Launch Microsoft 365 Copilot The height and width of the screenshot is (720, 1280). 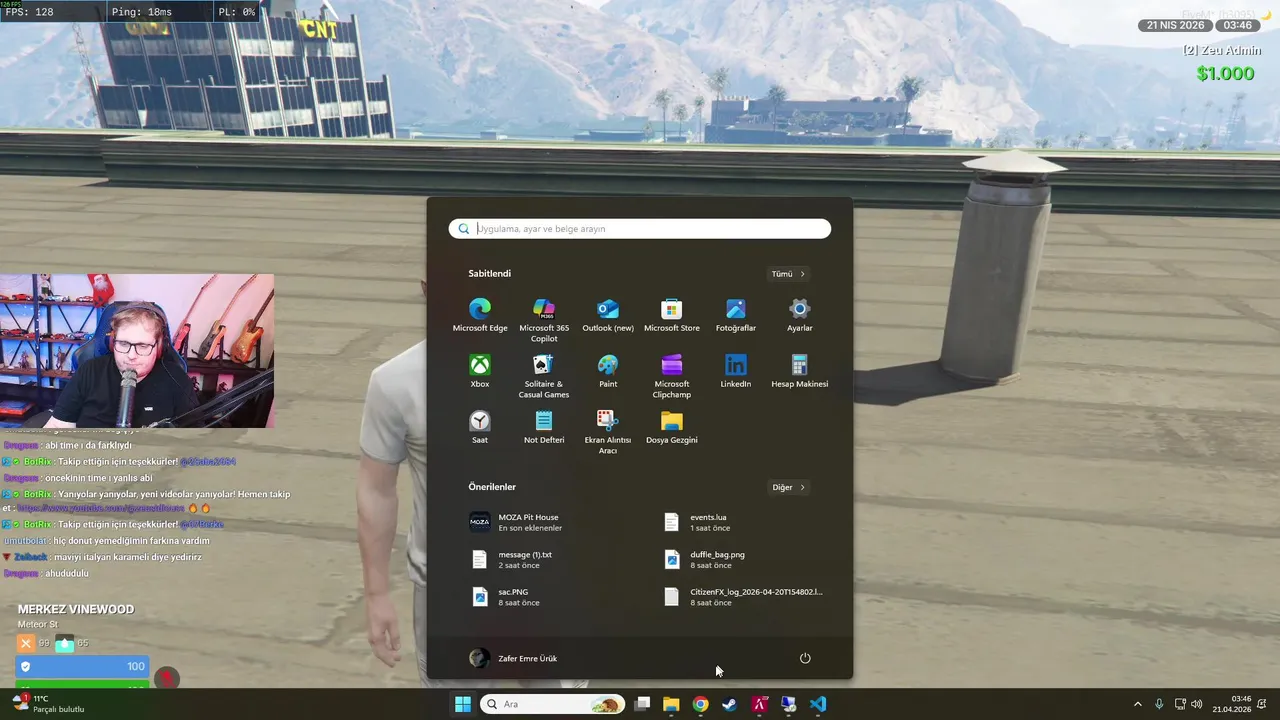click(544, 320)
